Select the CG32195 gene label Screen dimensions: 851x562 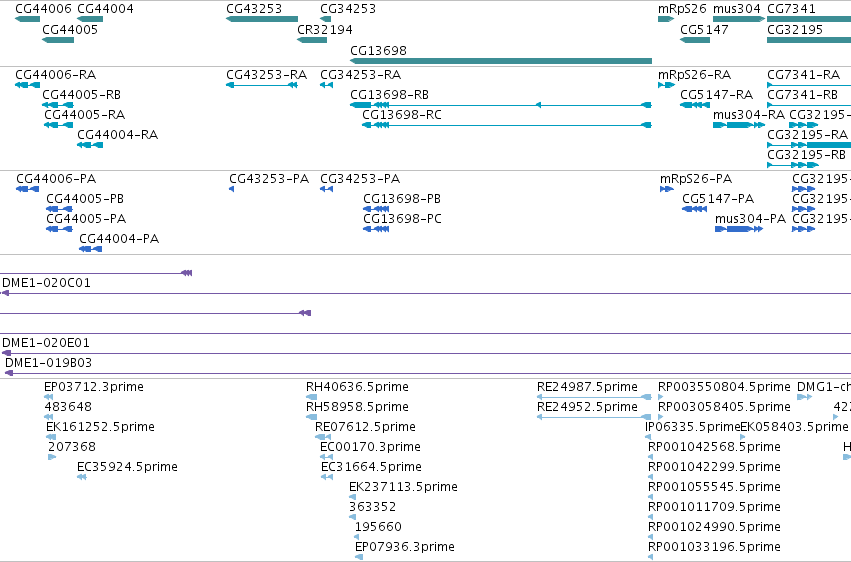click(795, 29)
